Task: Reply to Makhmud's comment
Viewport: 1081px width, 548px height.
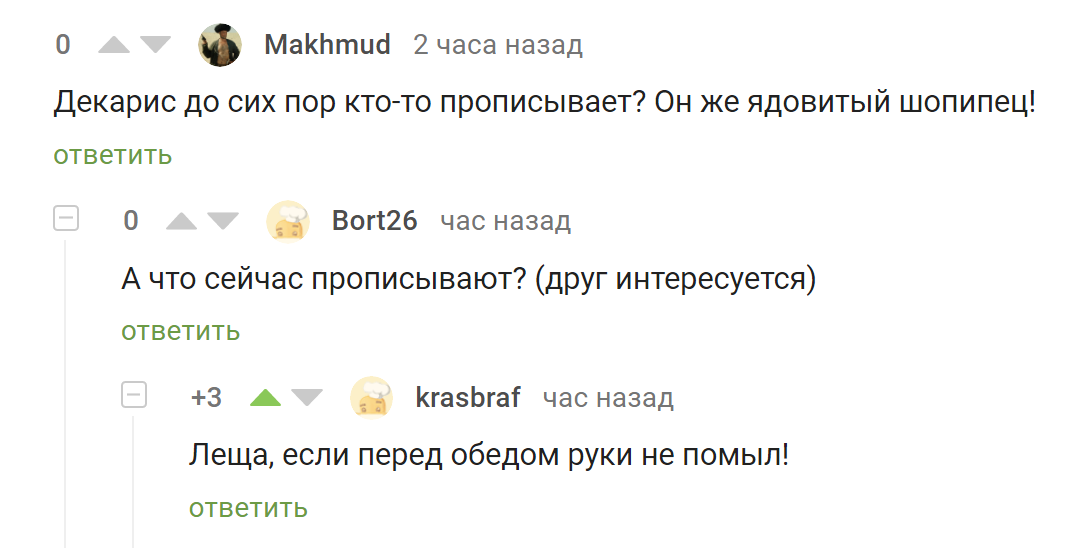Action: coord(113,155)
